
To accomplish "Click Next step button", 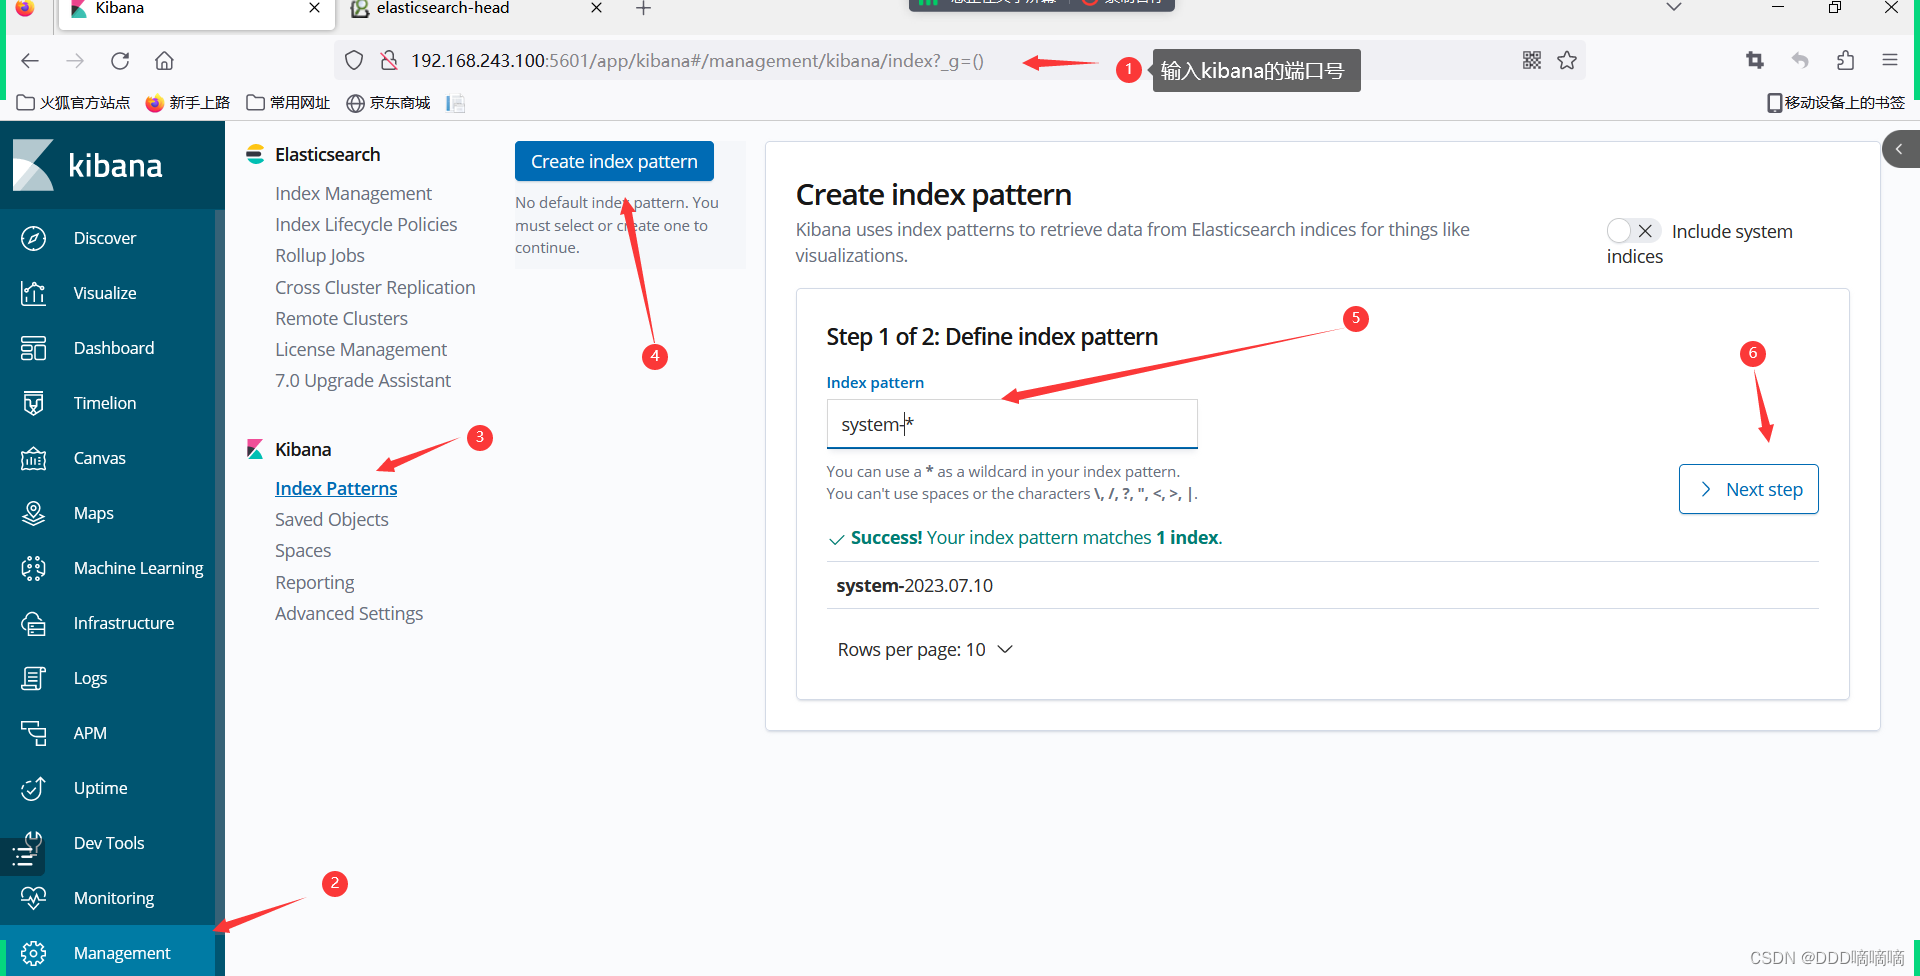I will [1749, 489].
